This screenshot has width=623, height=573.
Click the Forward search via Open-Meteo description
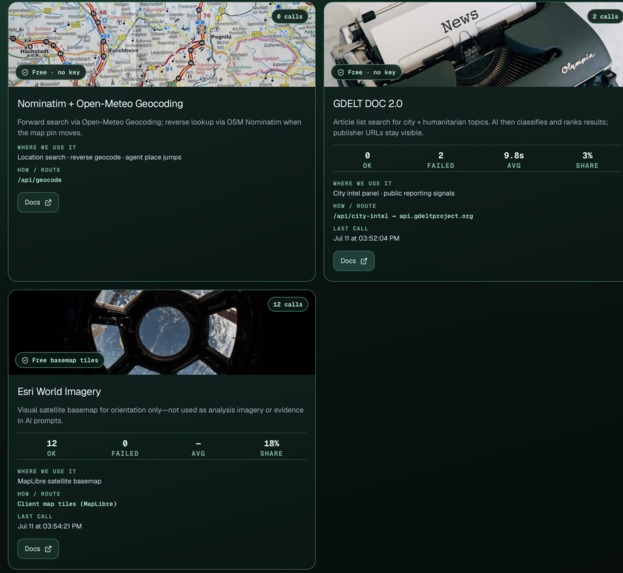[x=159, y=127]
